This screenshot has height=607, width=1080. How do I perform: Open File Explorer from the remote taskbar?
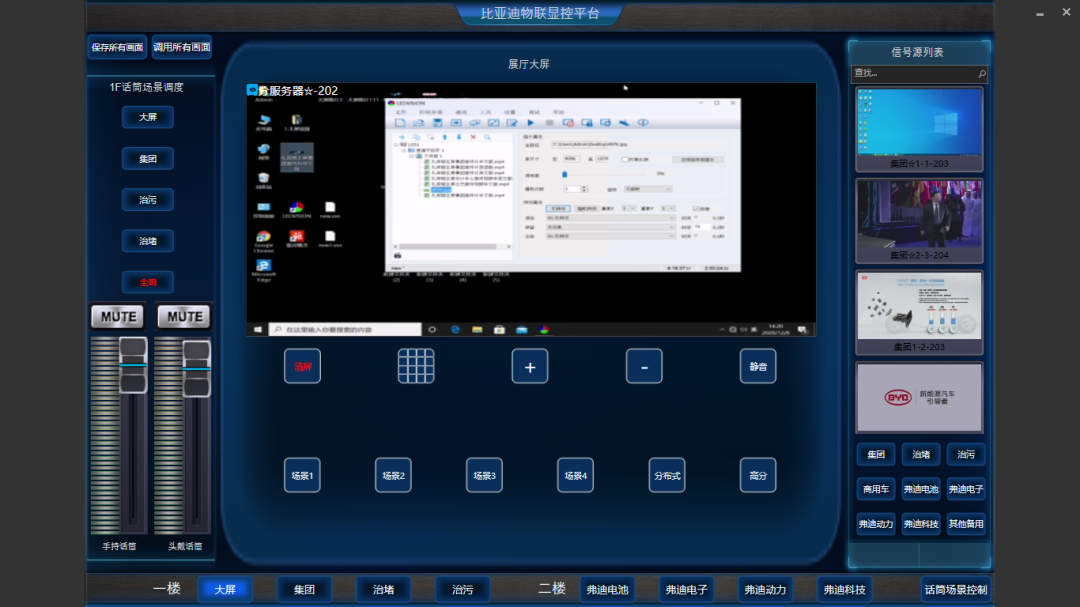click(477, 329)
